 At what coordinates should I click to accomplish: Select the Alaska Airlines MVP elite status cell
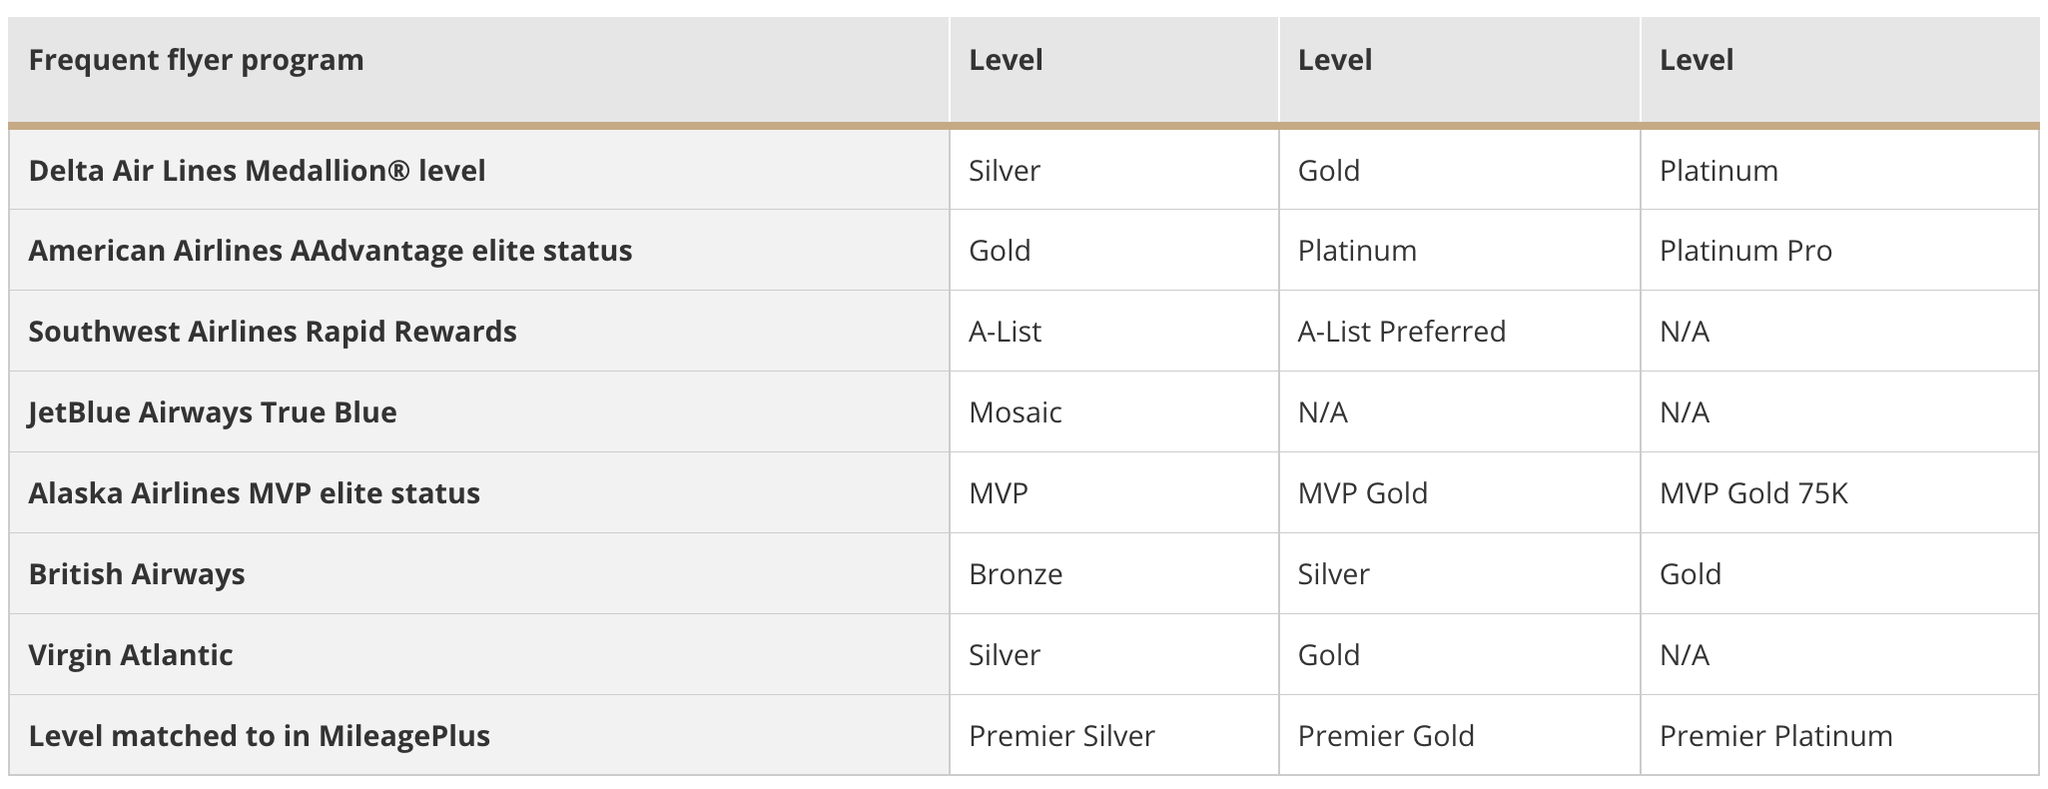254,493
